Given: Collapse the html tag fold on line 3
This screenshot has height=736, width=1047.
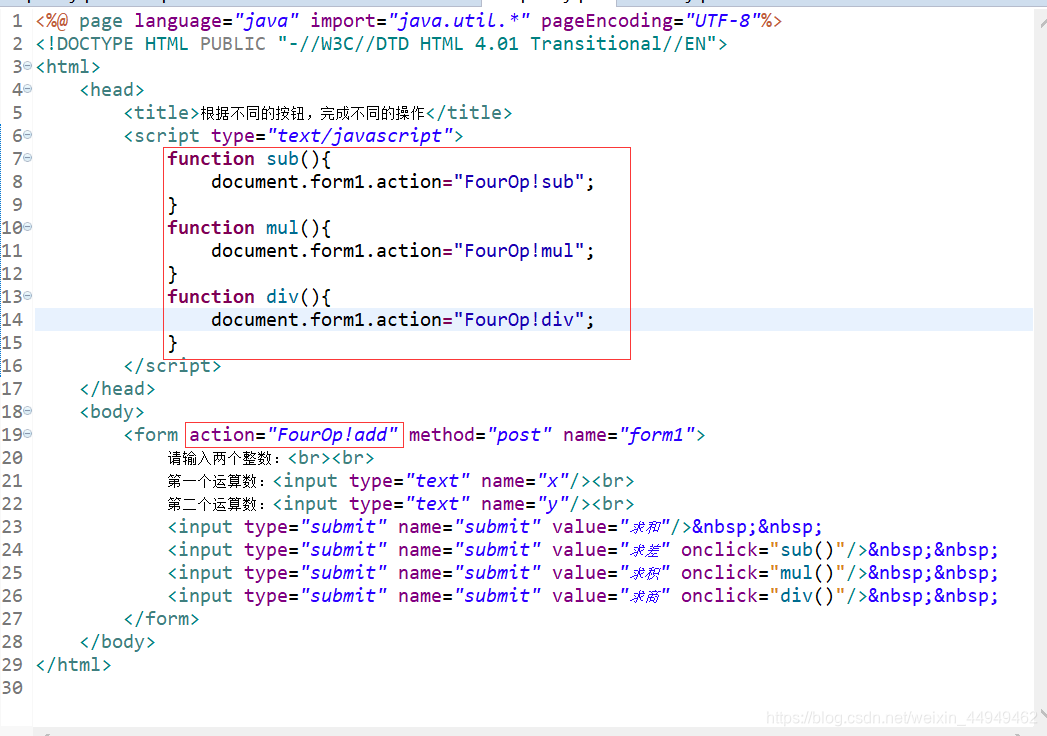Looking at the screenshot, I should click(27, 66).
